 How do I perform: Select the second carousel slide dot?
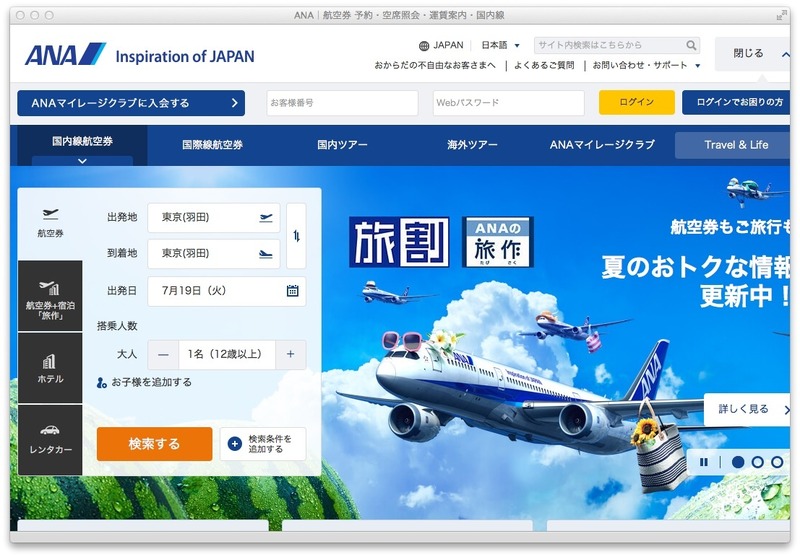click(x=757, y=462)
